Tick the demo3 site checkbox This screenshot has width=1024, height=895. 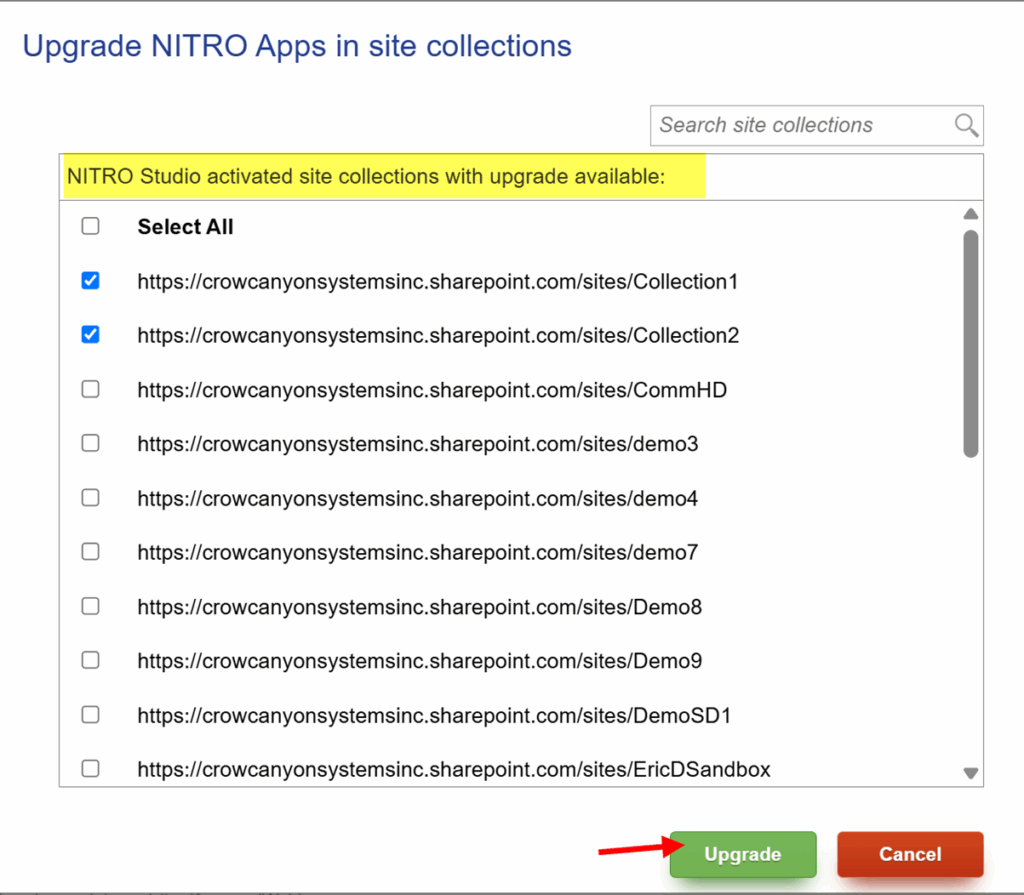click(x=90, y=444)
